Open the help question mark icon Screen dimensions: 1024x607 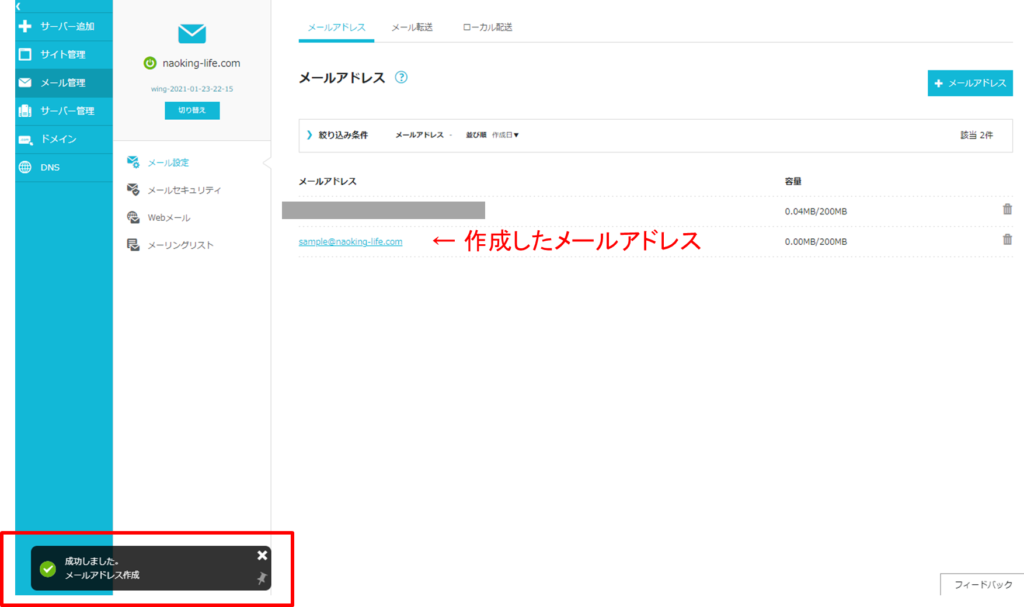click(401, 77)
